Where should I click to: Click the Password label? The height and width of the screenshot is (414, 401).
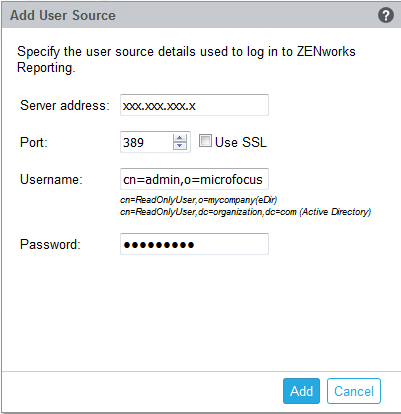50,244
